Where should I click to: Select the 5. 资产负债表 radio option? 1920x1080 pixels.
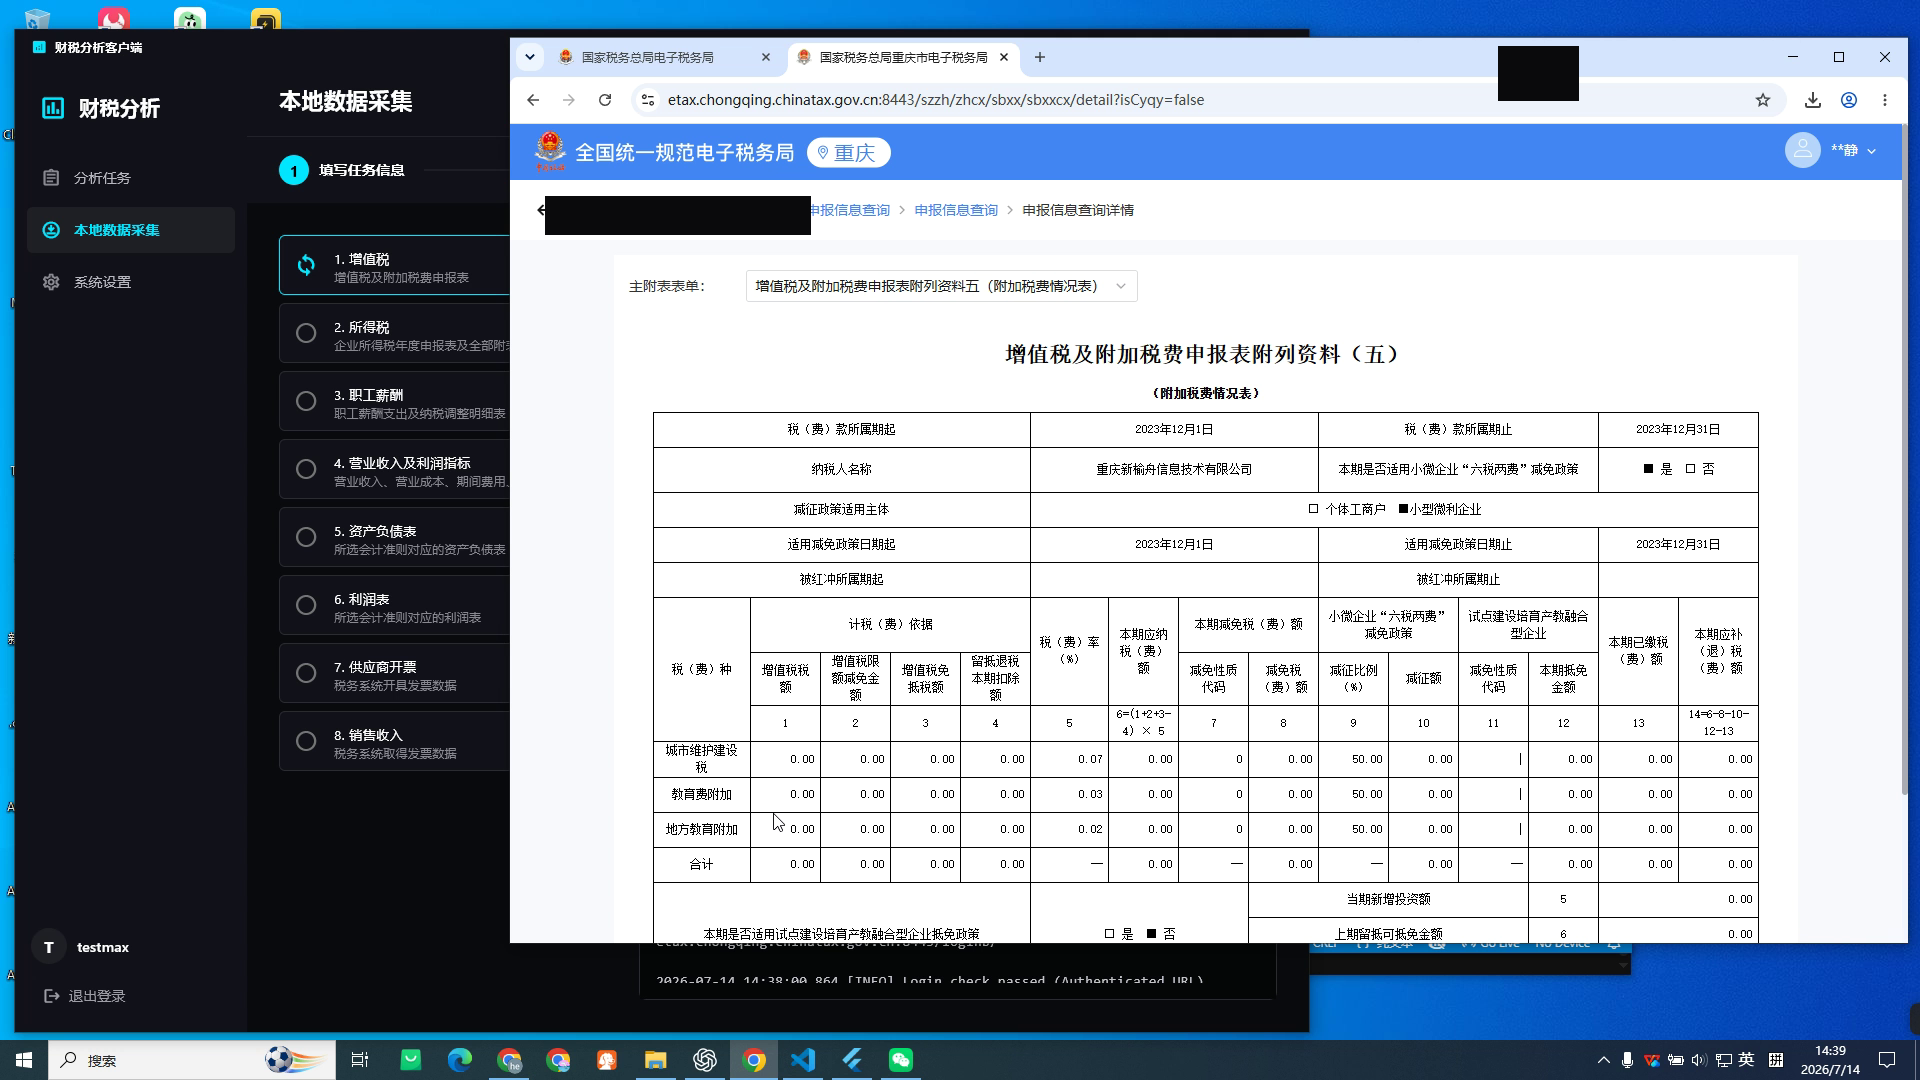coord(306,537)
